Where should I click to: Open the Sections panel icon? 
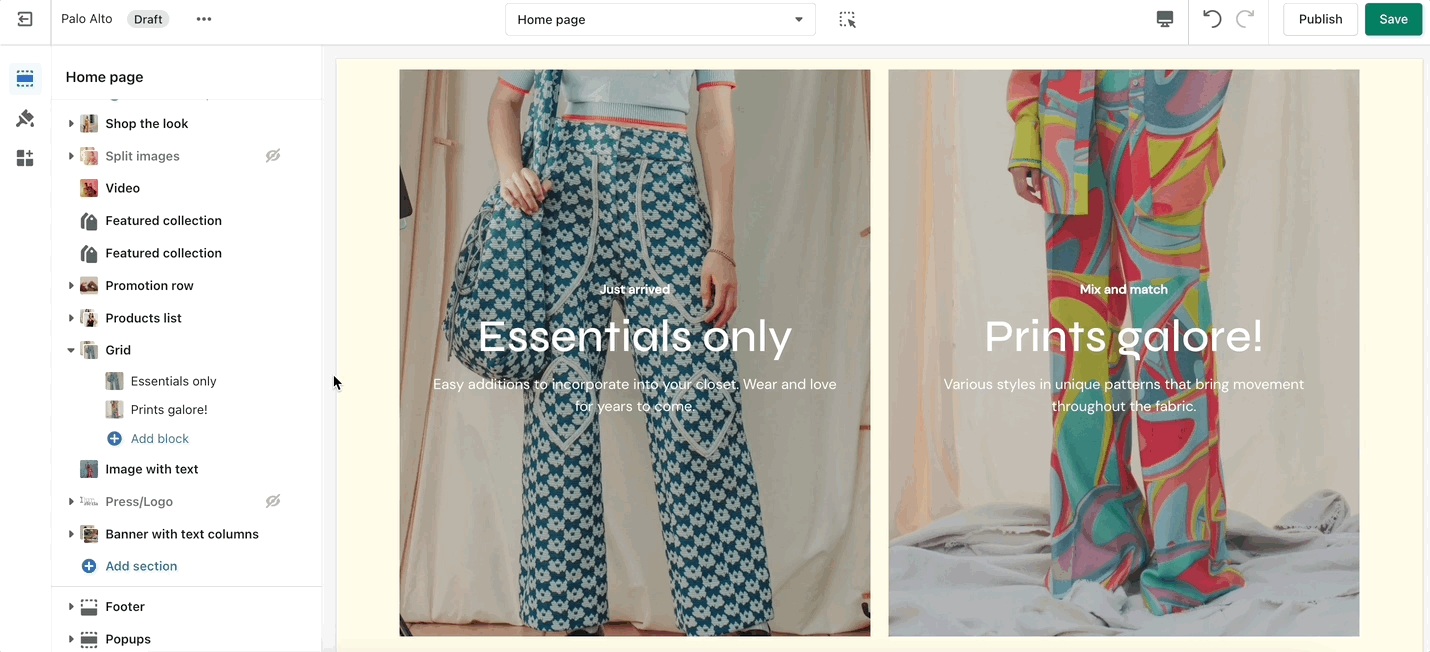[25, 78]
